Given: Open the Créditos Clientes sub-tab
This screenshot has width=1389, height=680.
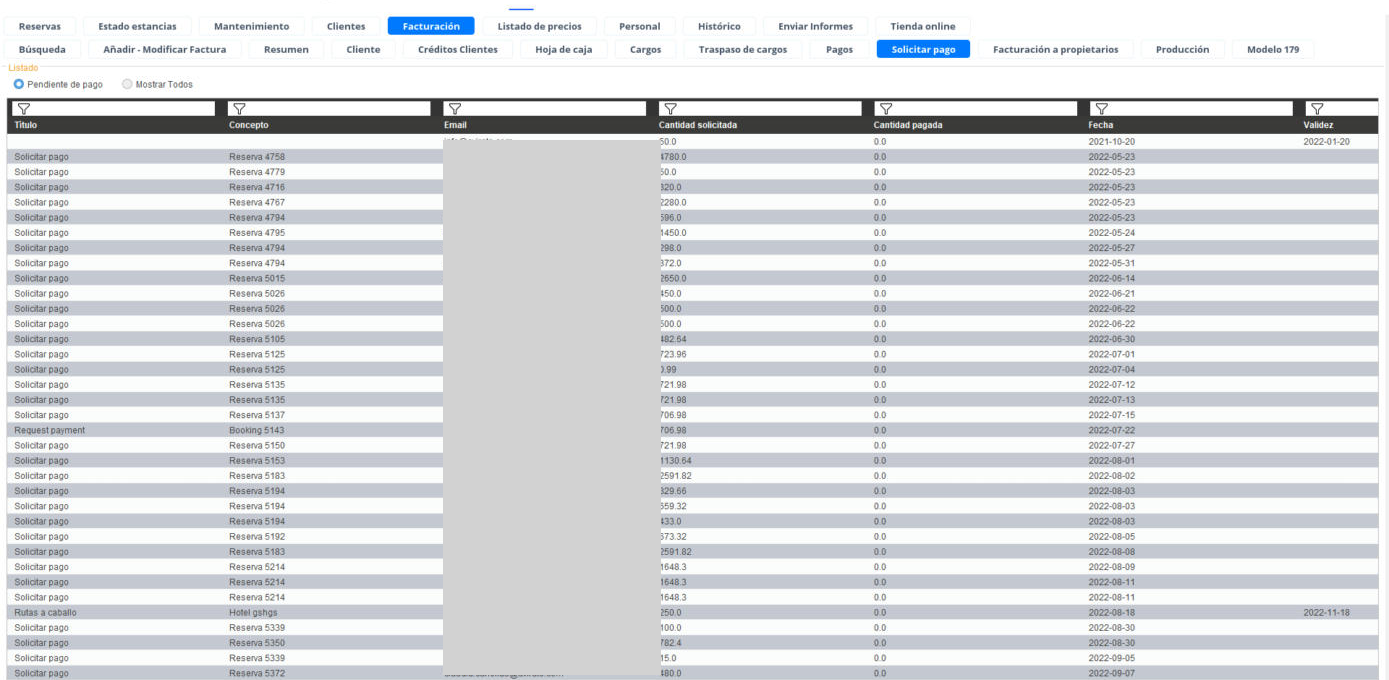Looking at the screenshot, I should (x=458, y=49).
